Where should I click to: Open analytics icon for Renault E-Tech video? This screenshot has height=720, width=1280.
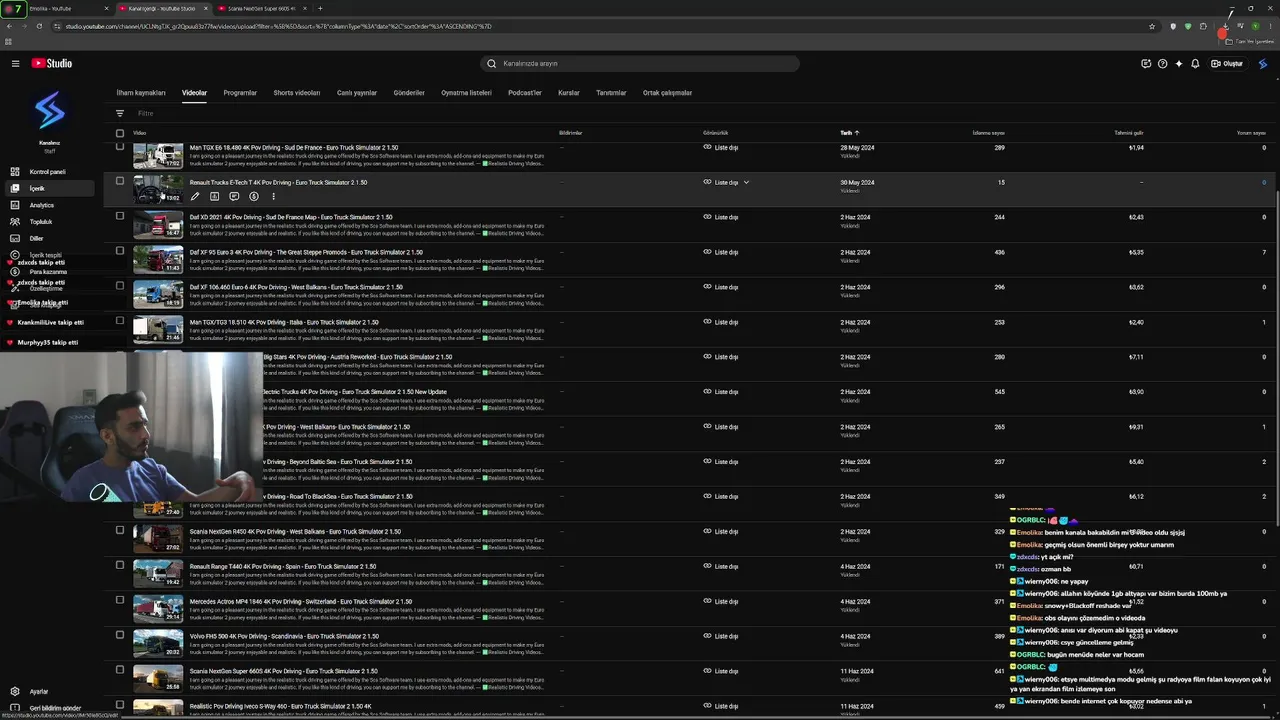tap(214, 196)
